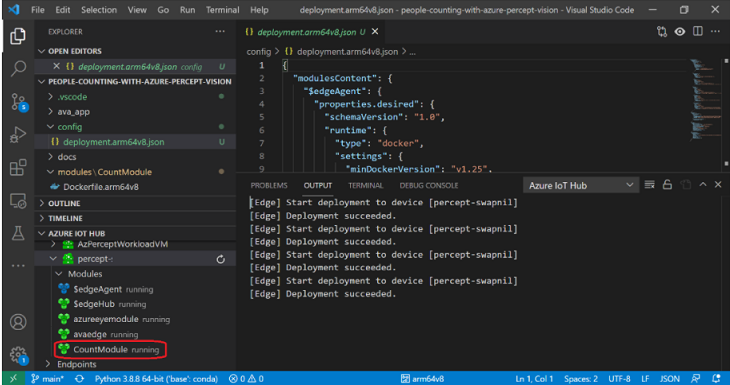
Task: Open the Go menu
Action: (x=163, y=10)
